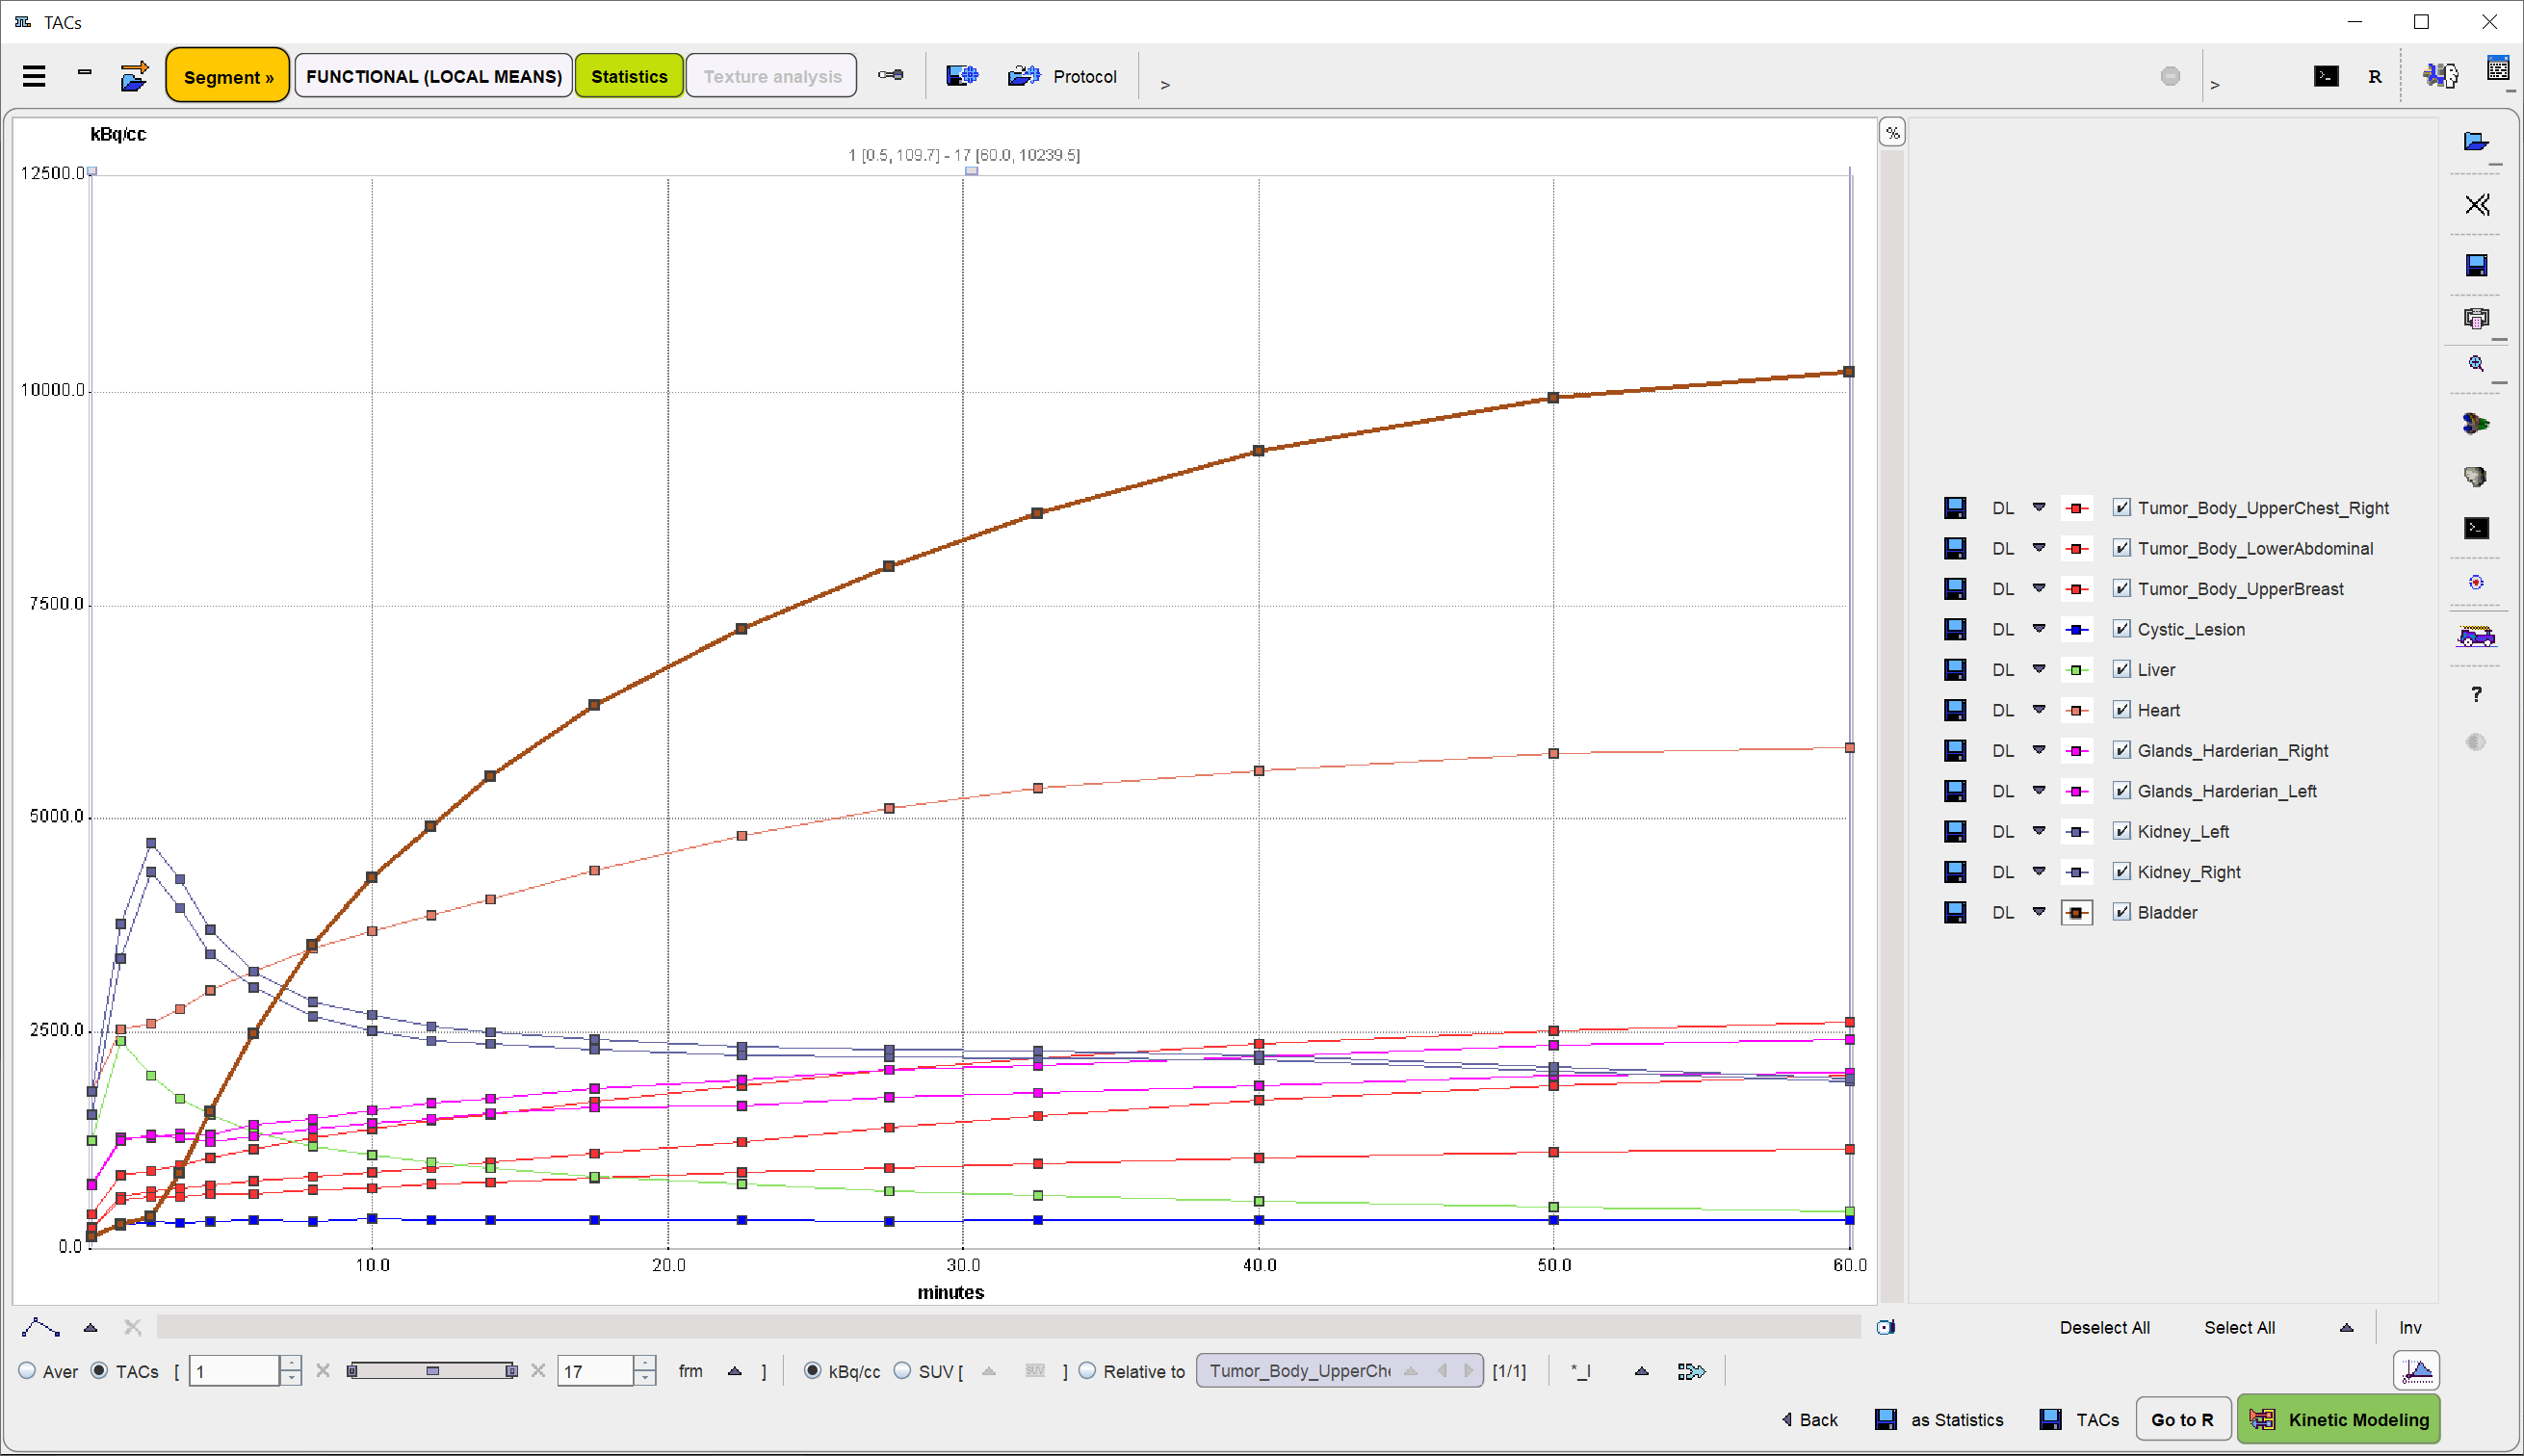Image resolution: width=2524 pixels, height=1456 pixels.
Task: Click the frame range slider bar
Action: pos(432,1371)
